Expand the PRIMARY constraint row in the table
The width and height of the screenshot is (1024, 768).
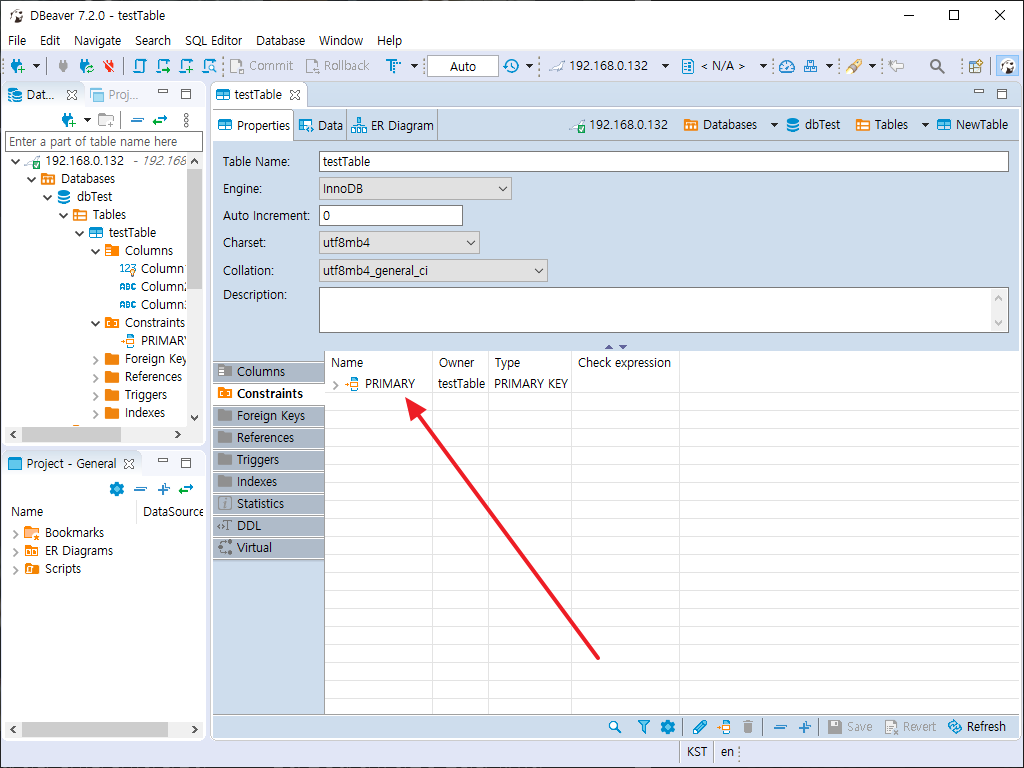tap(336, 385)
